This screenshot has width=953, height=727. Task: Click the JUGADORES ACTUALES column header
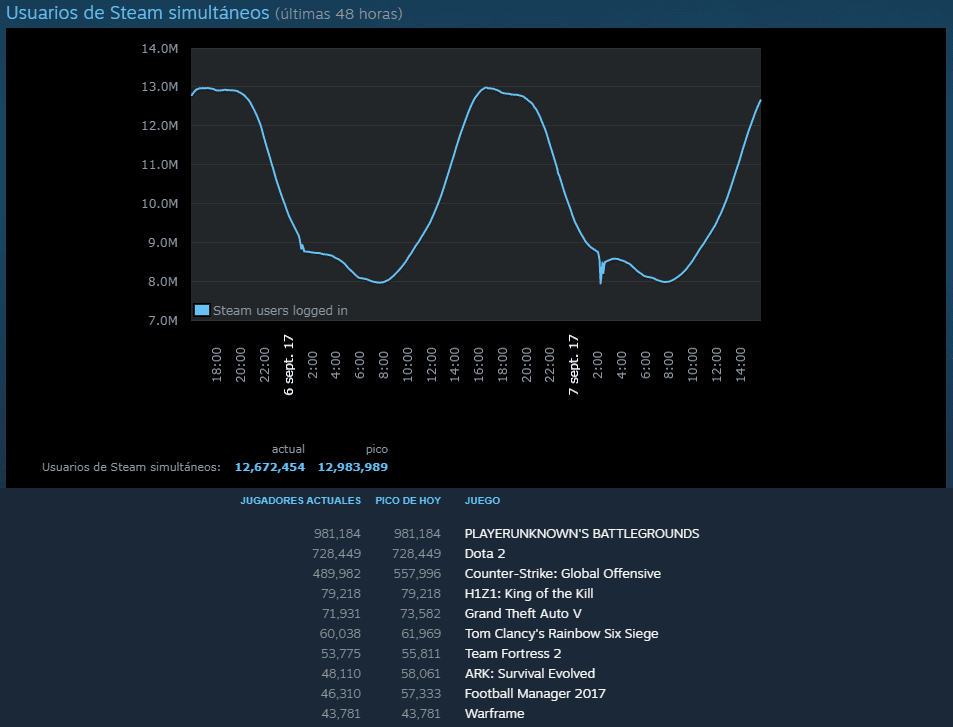[x=300, y=500]
